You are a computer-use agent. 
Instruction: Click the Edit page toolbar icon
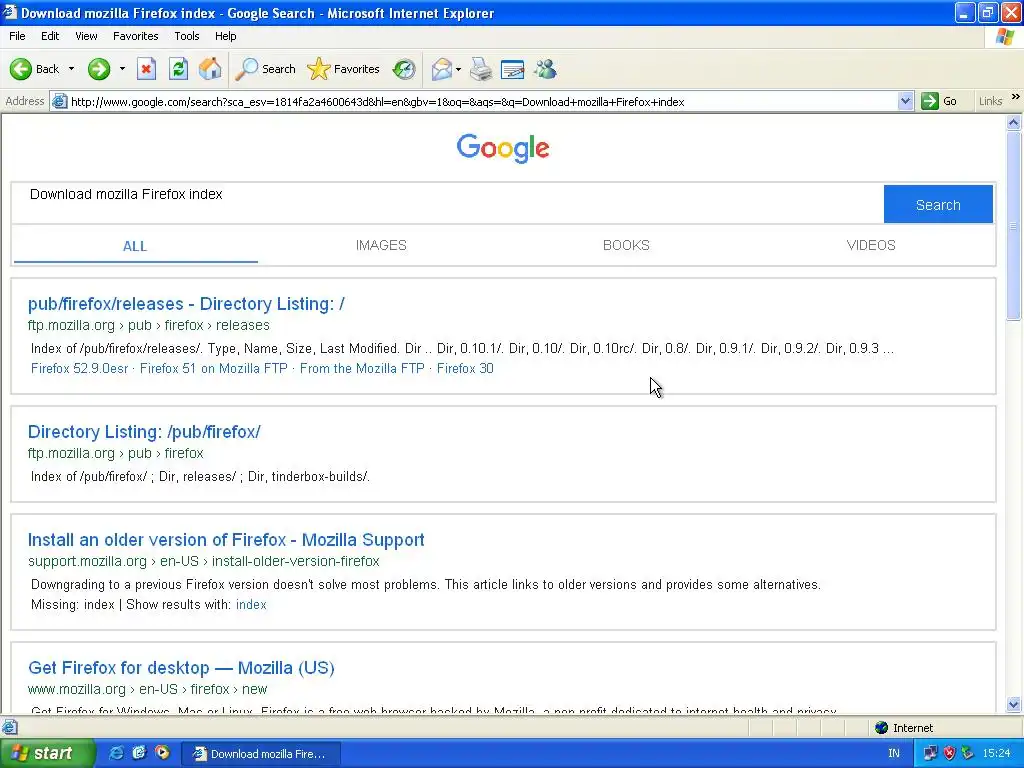pyautogui.click(x=513, y=69)
